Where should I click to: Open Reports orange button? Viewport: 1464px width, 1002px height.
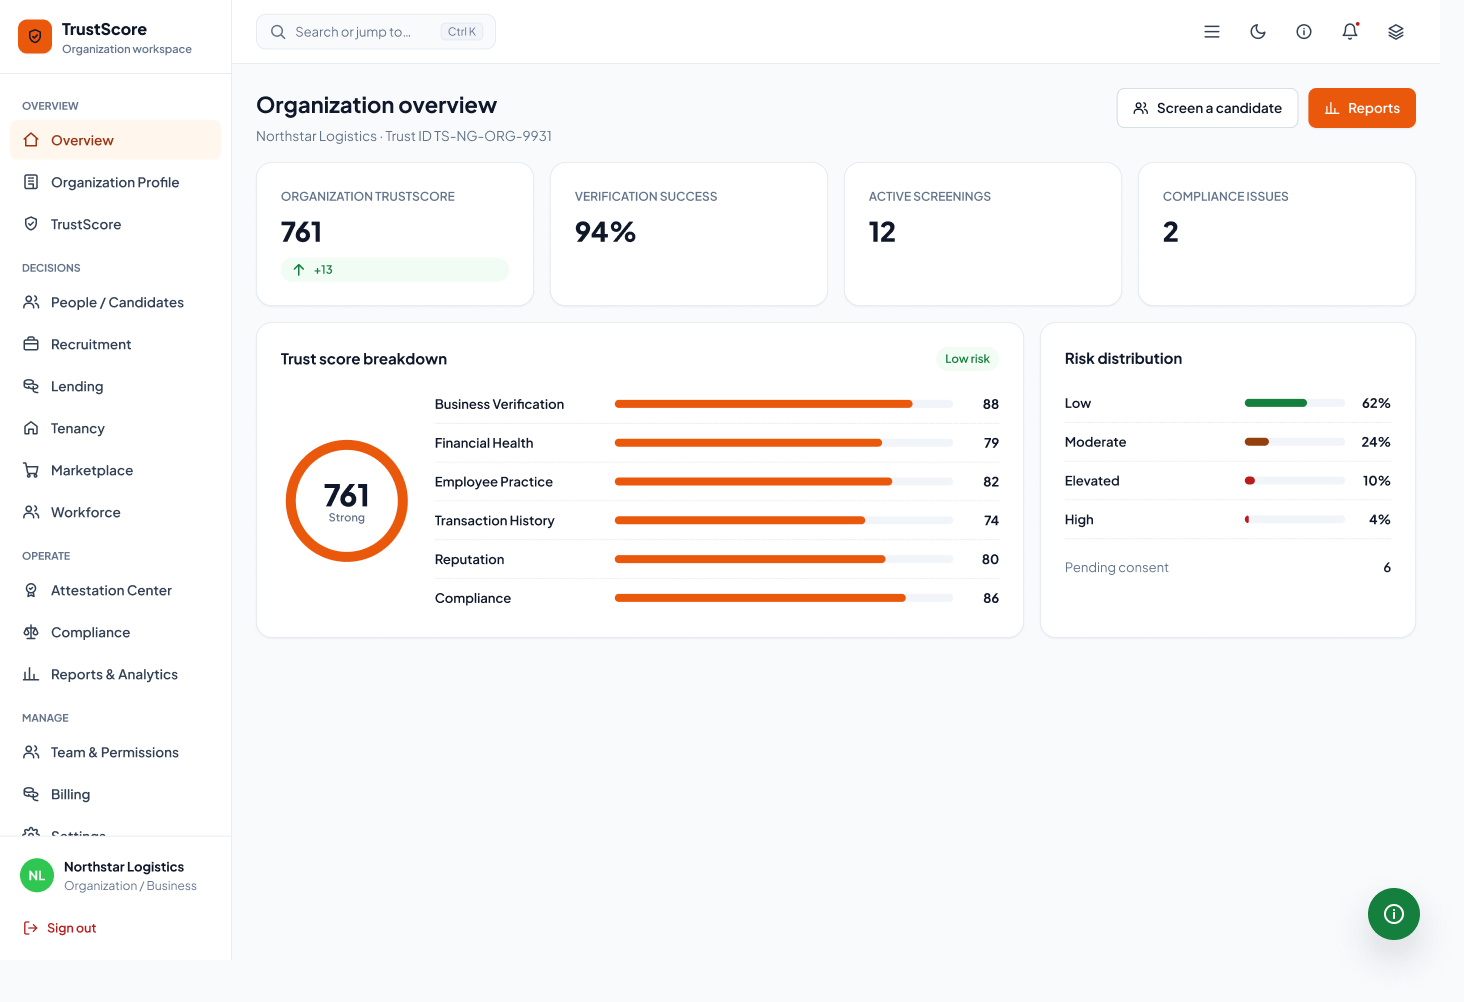(1362, 108)
